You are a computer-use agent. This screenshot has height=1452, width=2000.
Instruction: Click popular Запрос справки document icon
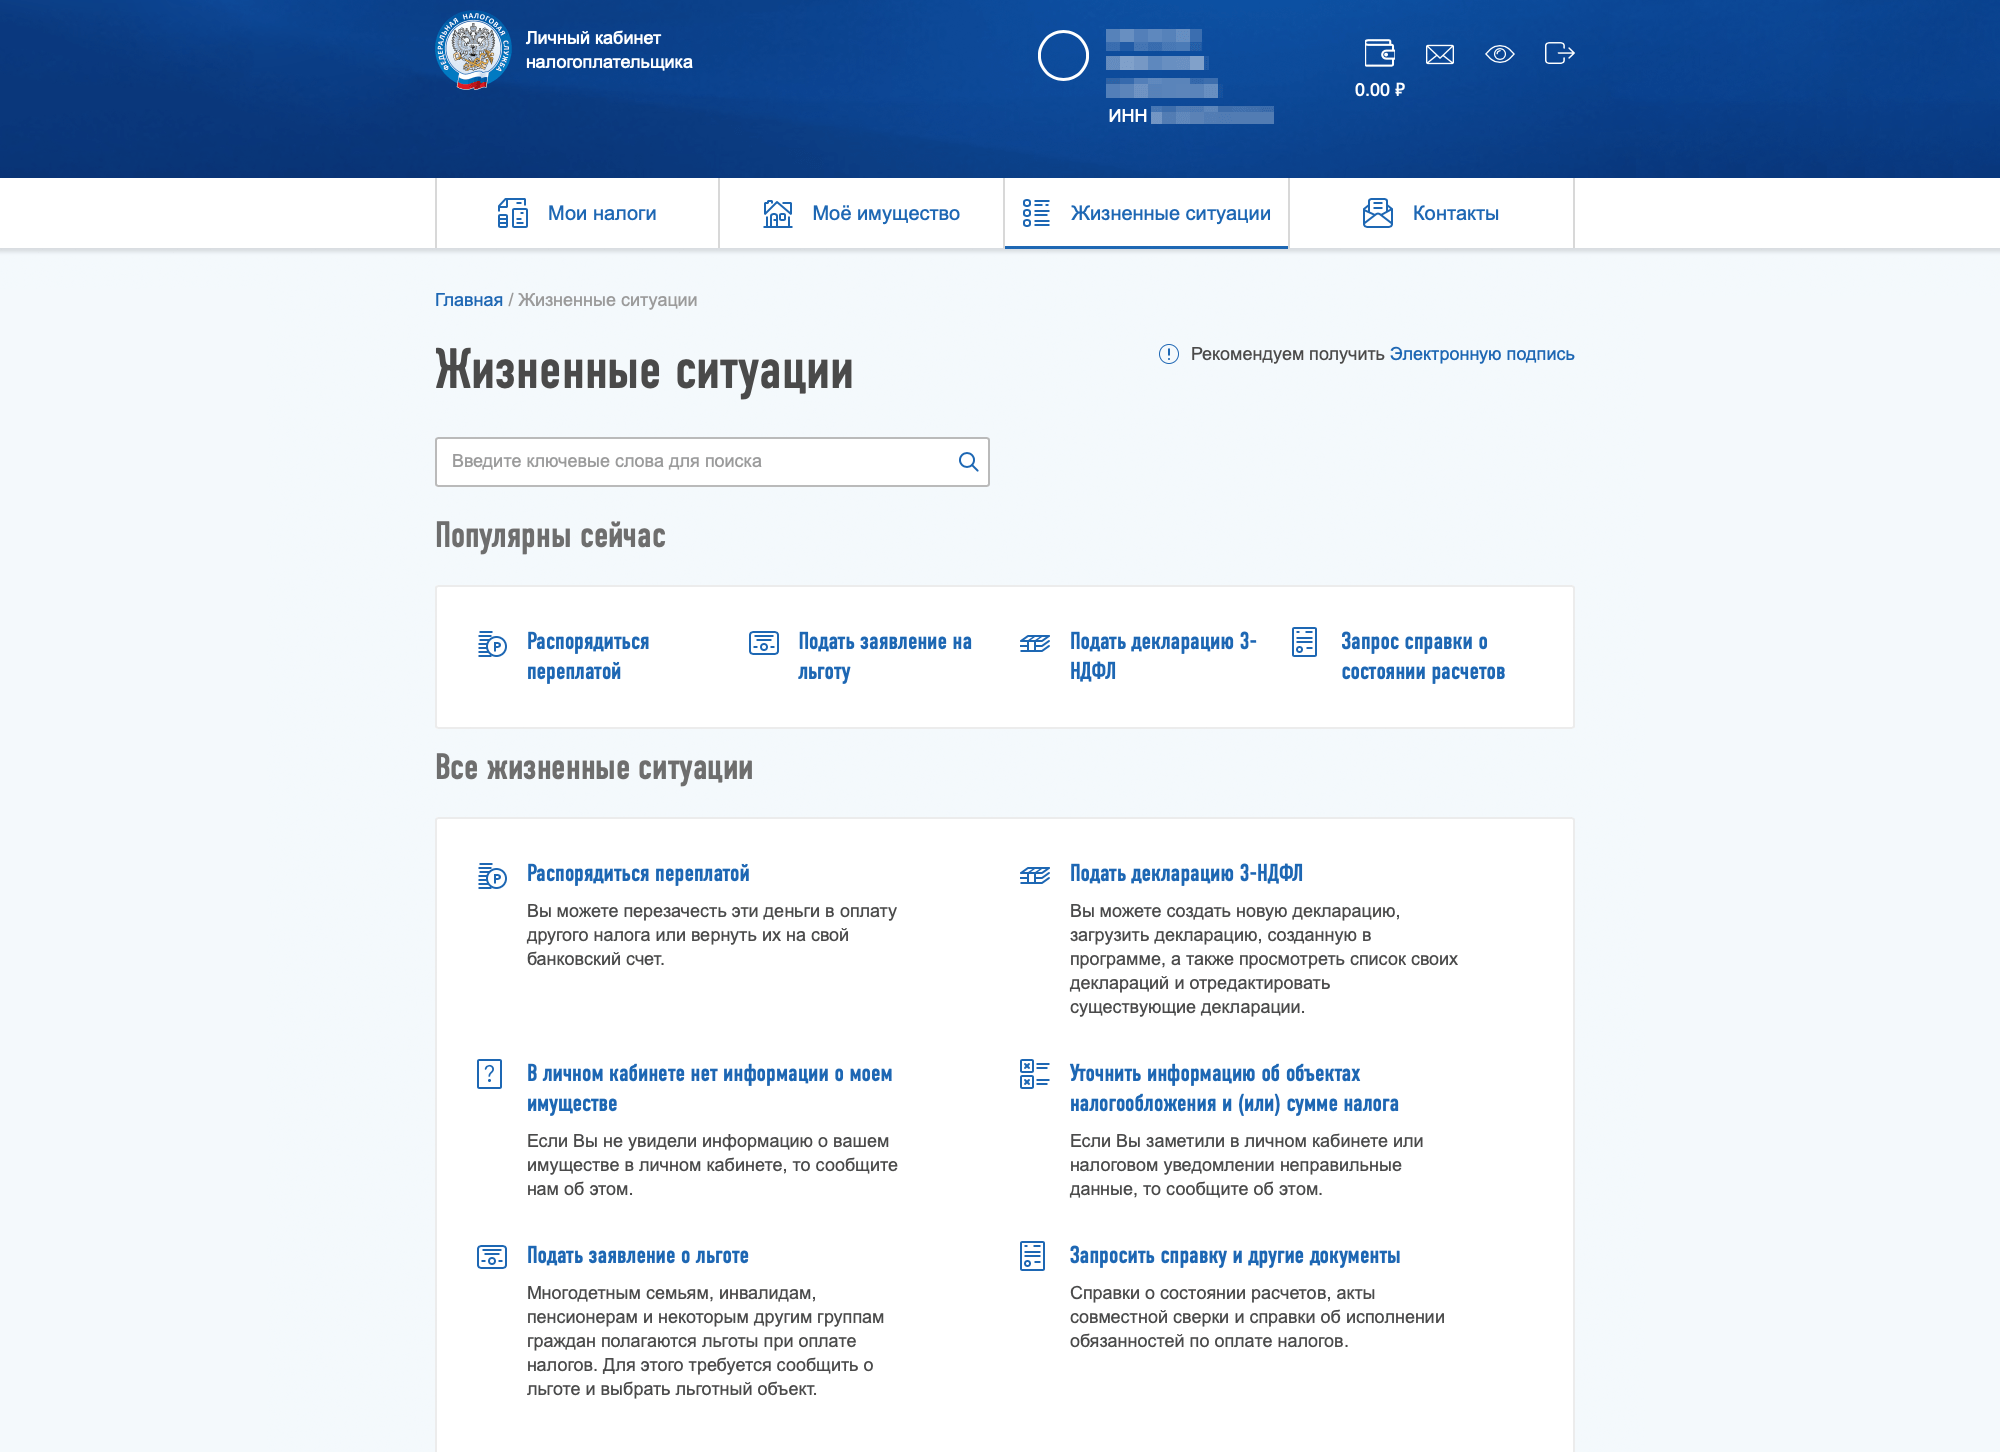[x=1305, y=642]
